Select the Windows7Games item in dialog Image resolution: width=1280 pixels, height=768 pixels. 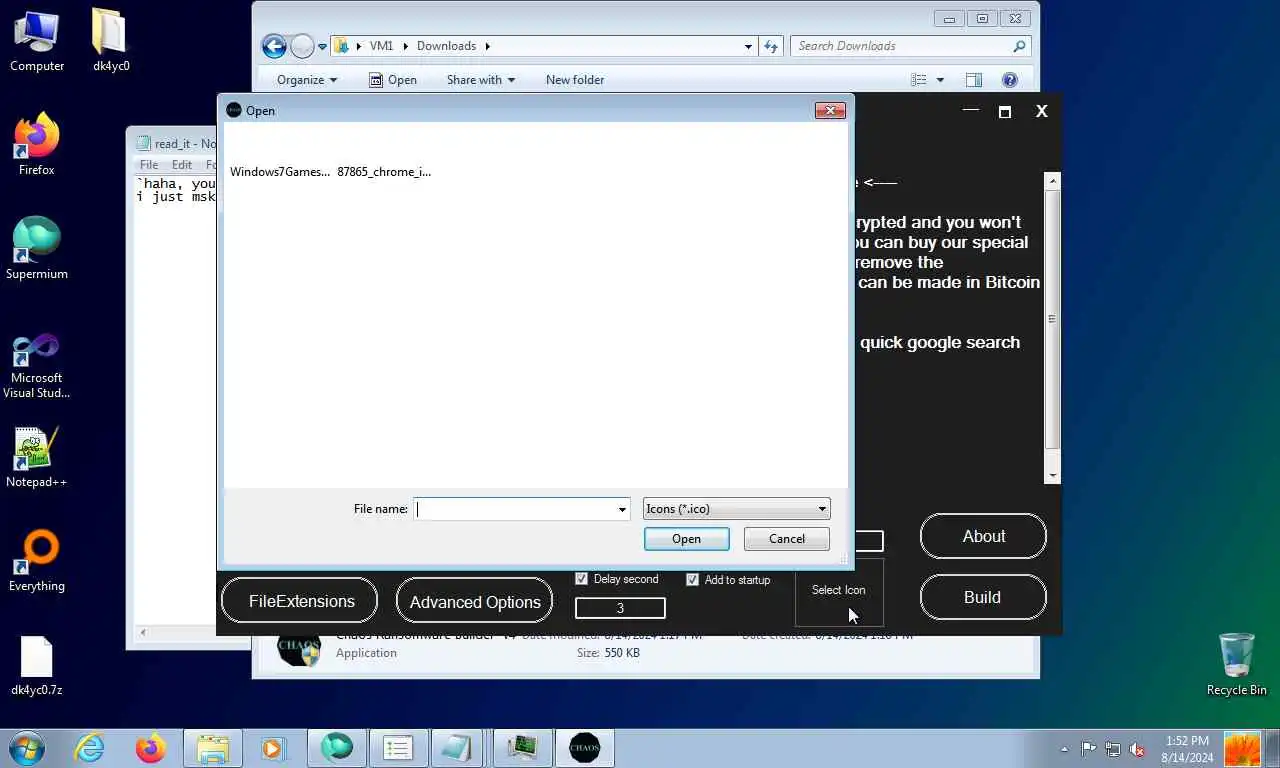280,172
